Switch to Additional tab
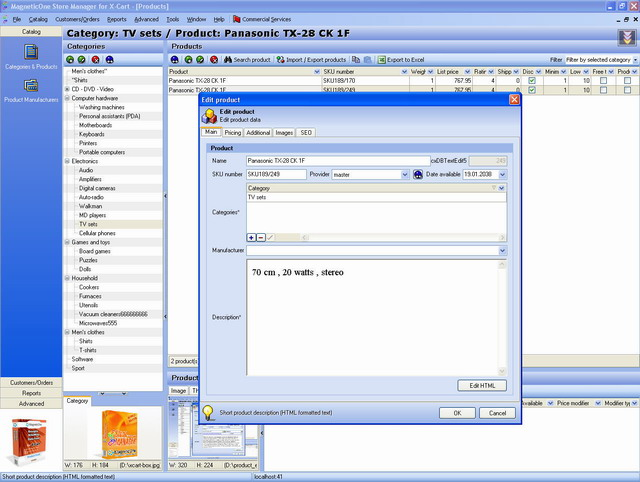 click(x=258, y=133)
